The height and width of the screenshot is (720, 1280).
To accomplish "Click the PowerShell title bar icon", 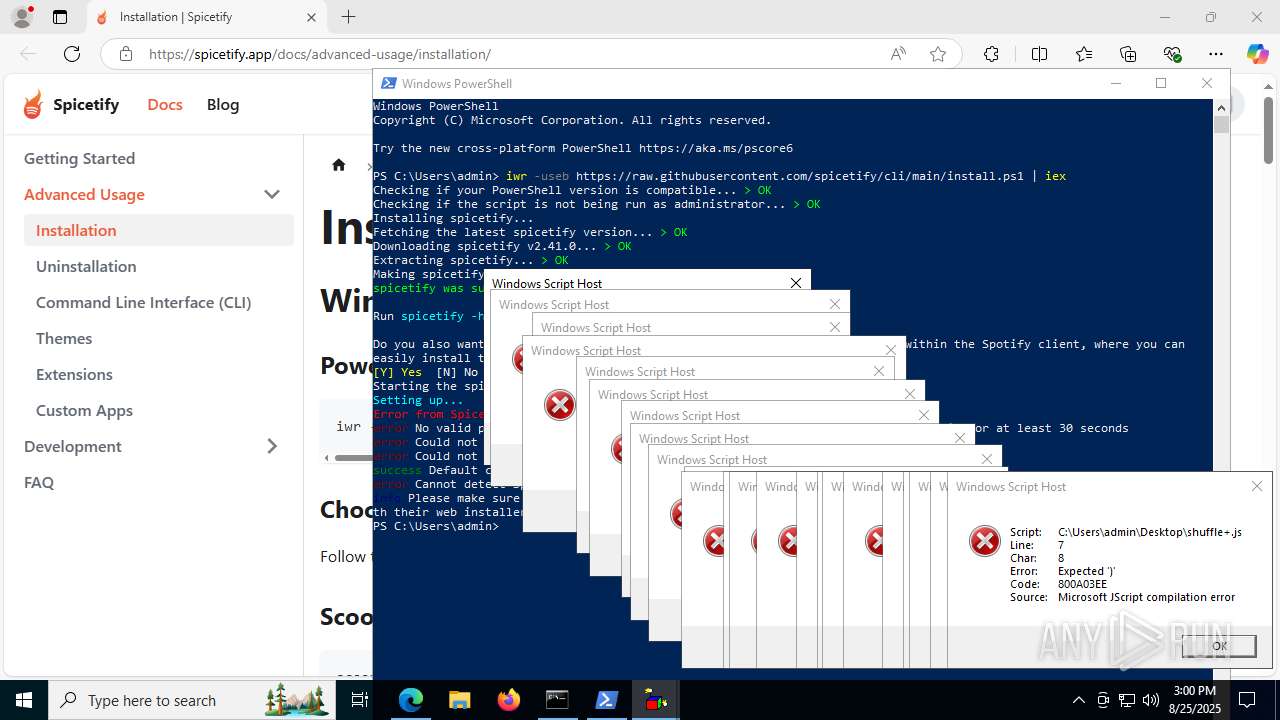I will [387, 83].
